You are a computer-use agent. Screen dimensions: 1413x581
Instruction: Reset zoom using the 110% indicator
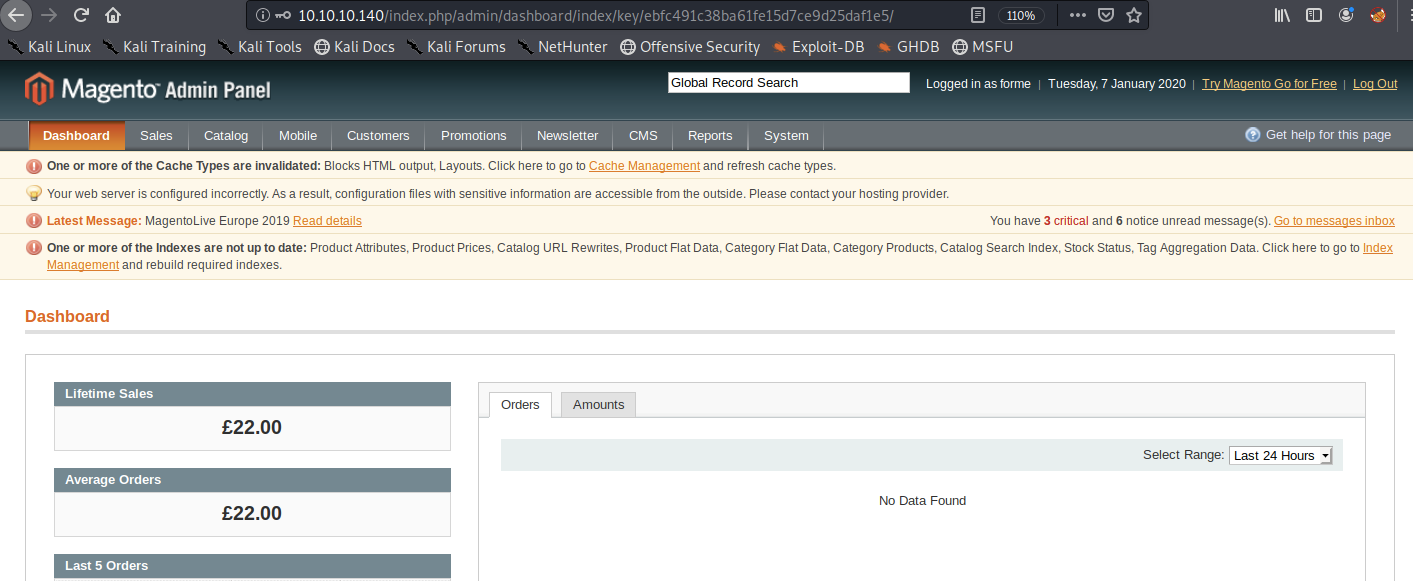click(x=1021, y=15)
